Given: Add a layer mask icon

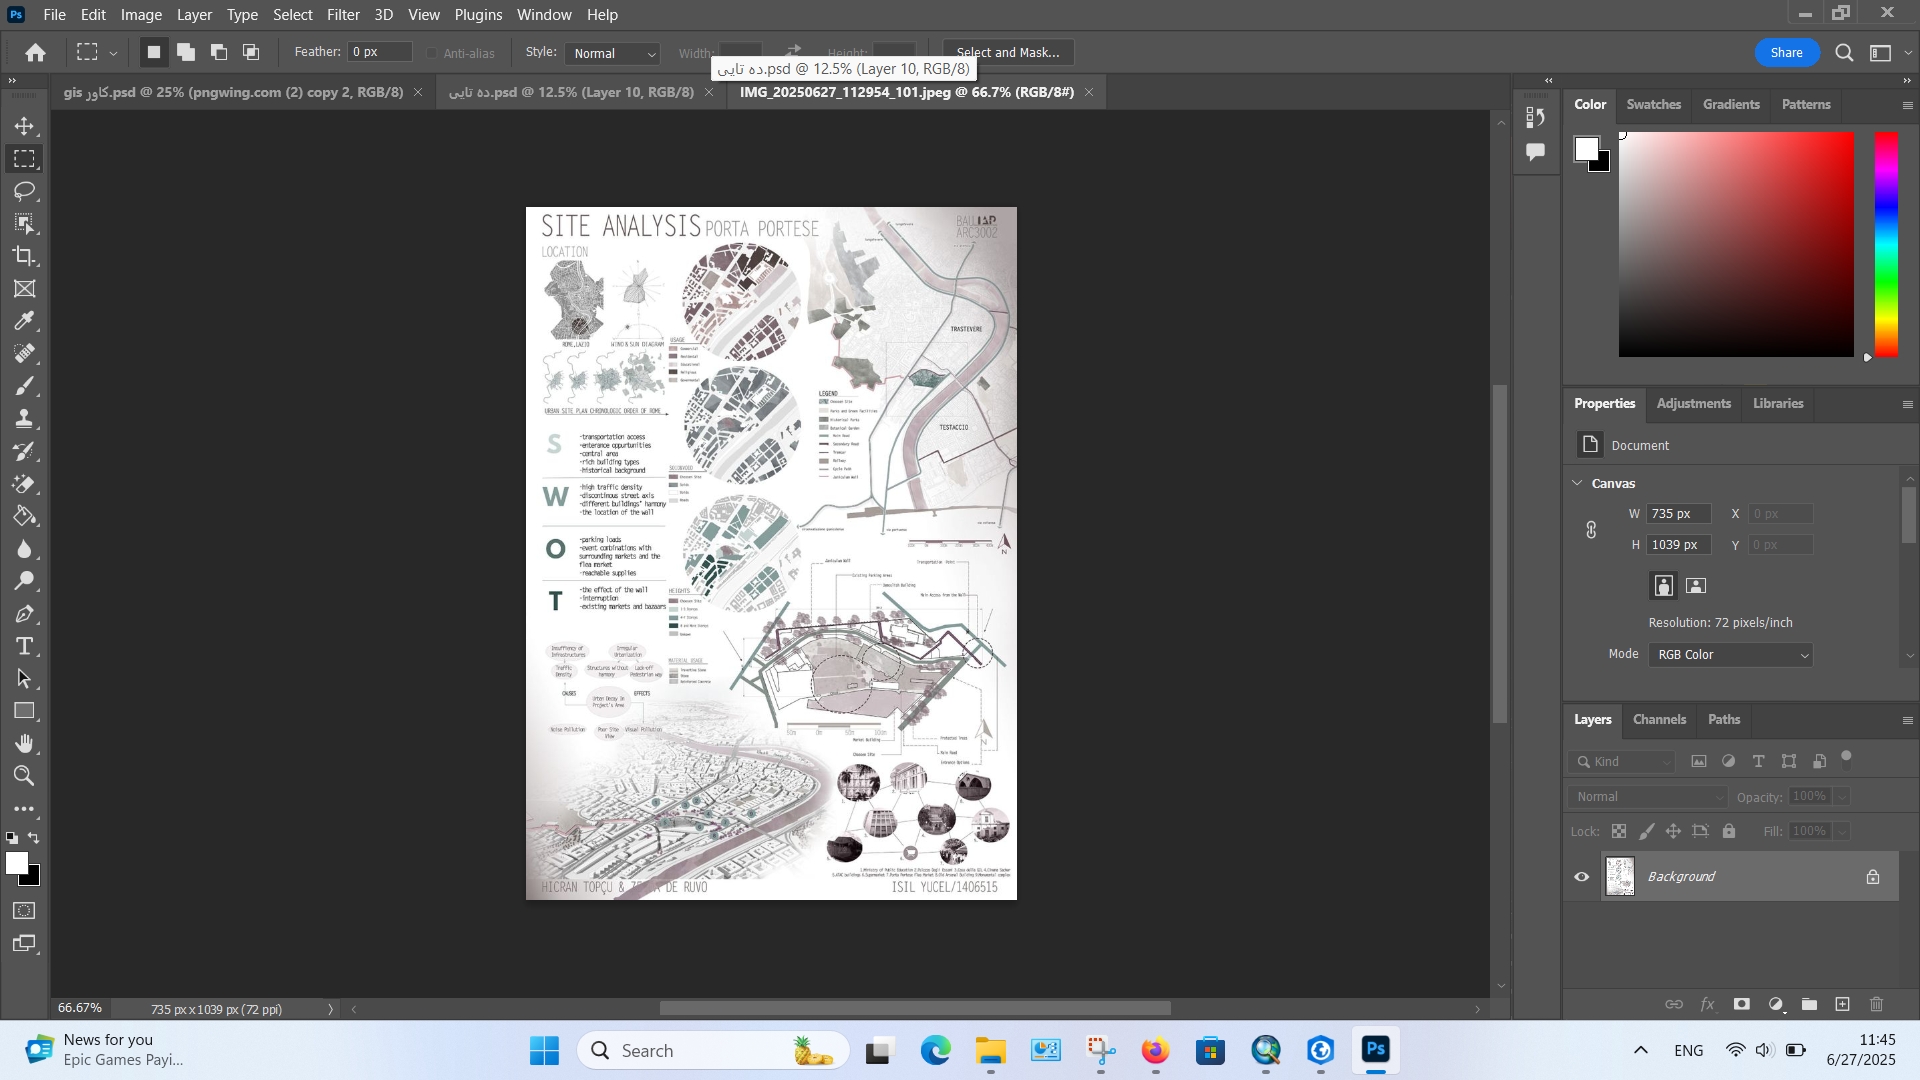Looking at the screenshot, I should (1742, 1005).
